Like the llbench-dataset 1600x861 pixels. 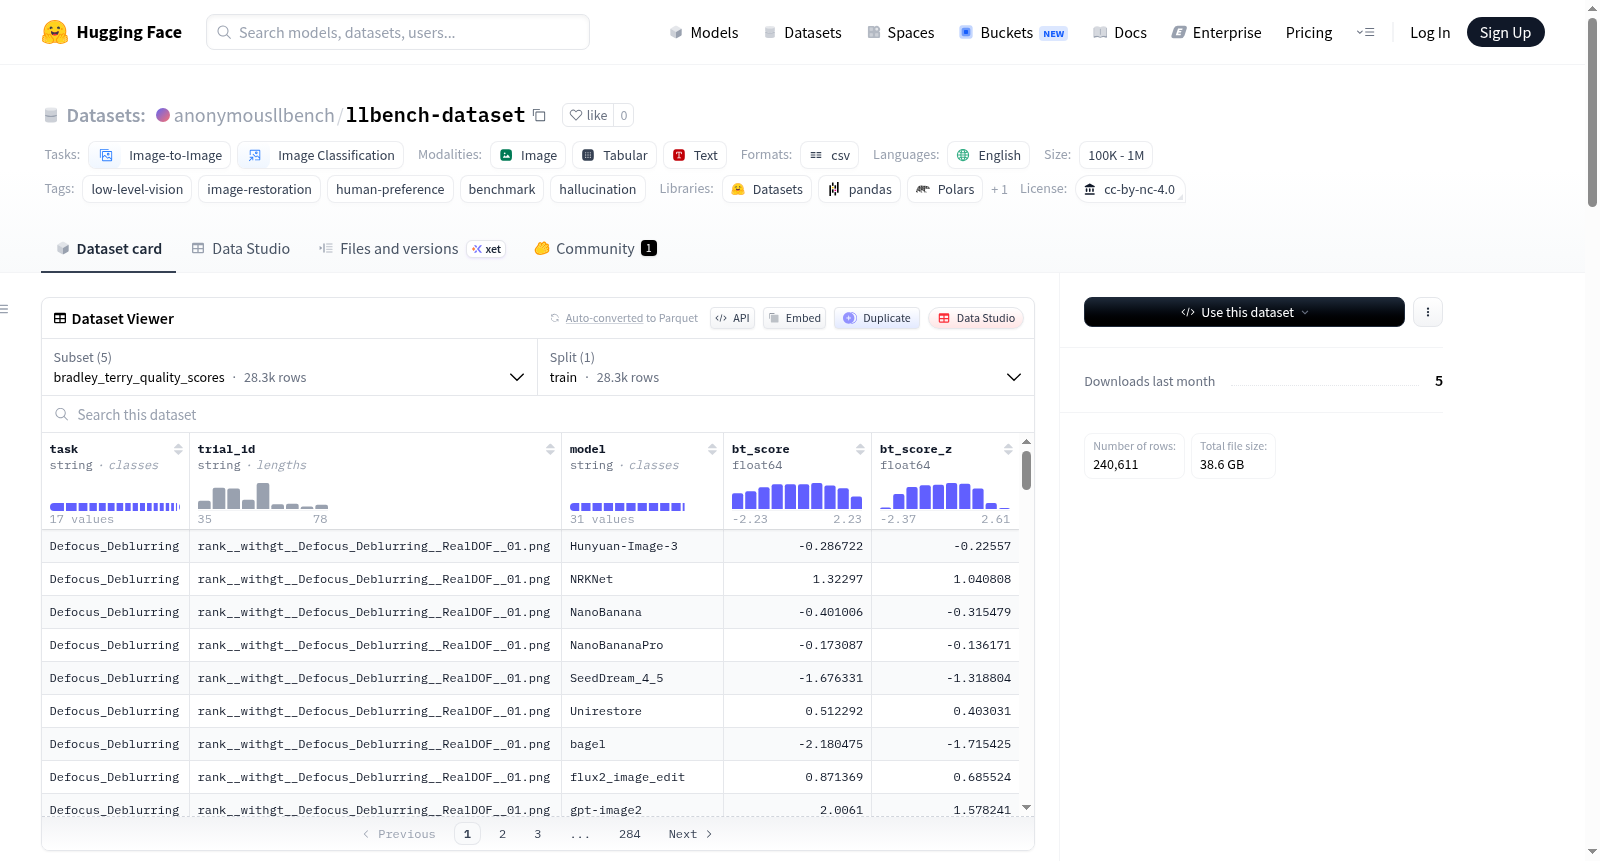pyautogui.click(x=588, y=115)
